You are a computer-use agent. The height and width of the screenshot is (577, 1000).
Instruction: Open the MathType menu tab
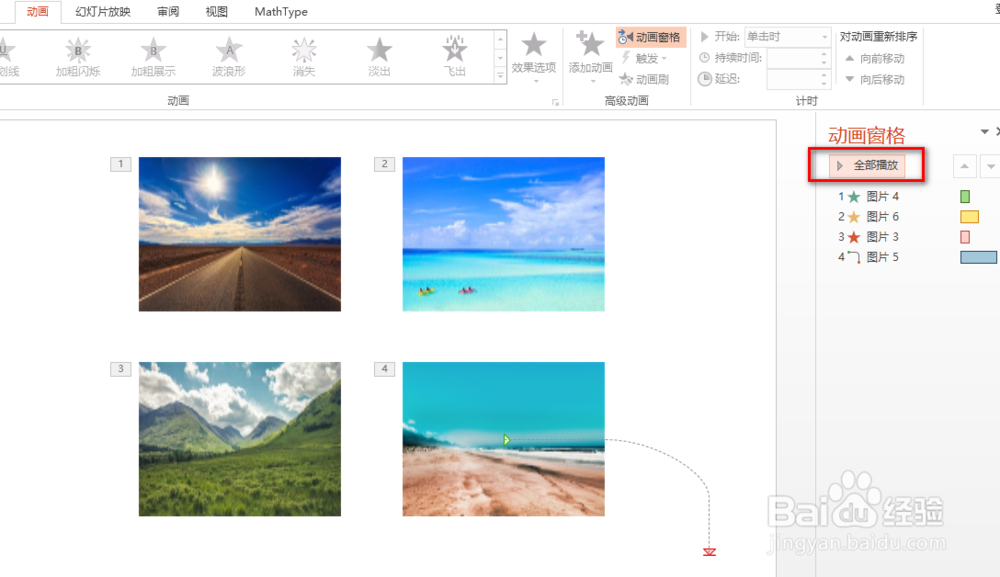tap(279, 12)
